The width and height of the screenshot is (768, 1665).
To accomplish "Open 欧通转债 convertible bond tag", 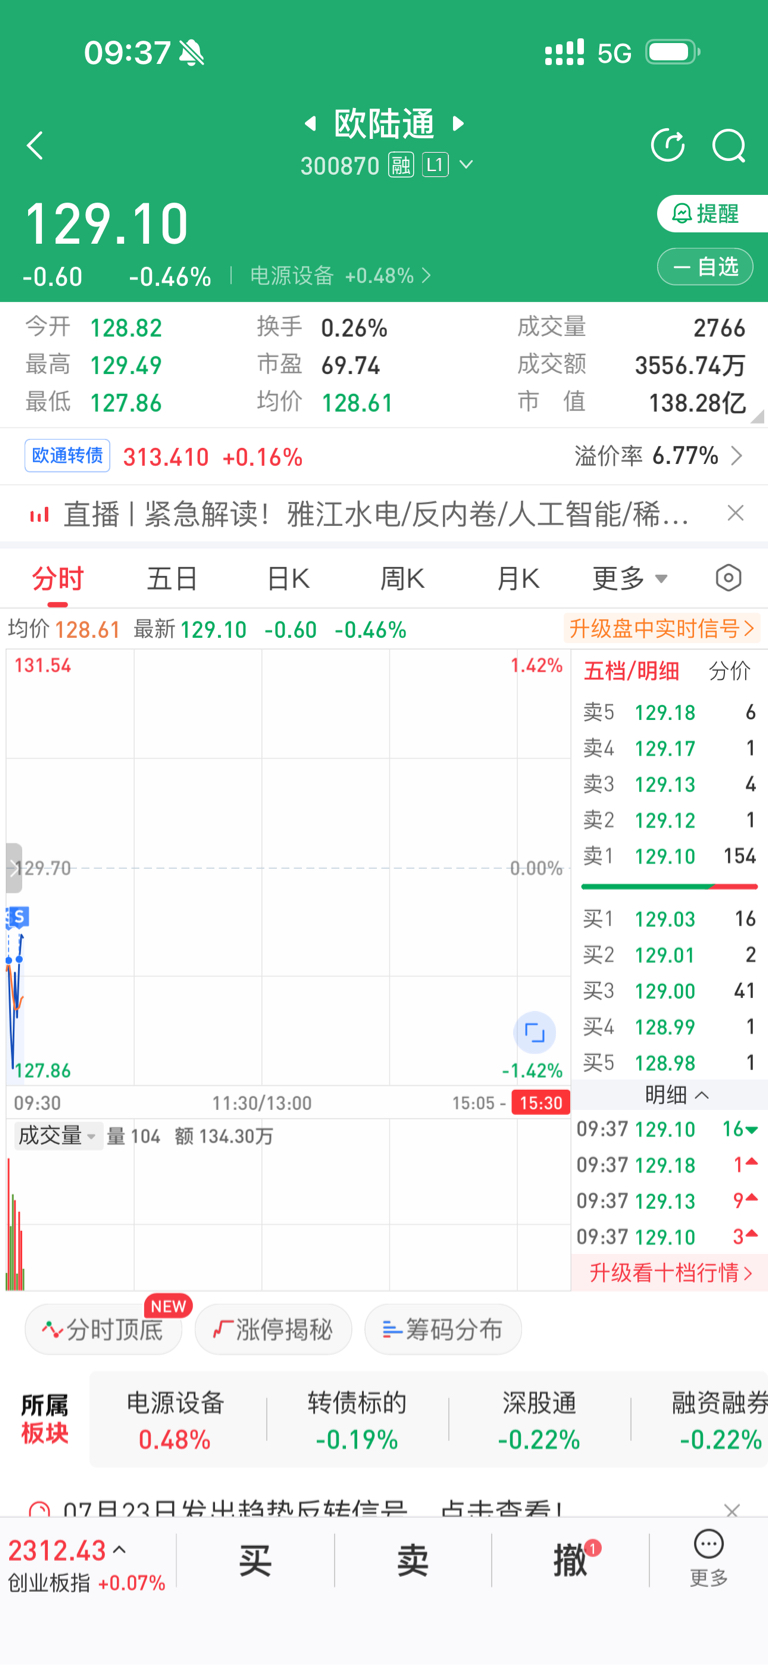I will [67, 456].
